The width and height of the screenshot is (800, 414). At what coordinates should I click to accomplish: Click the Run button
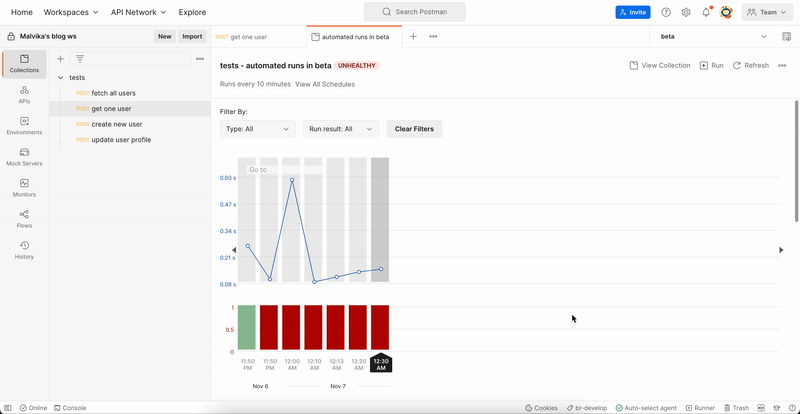[711, 65]
